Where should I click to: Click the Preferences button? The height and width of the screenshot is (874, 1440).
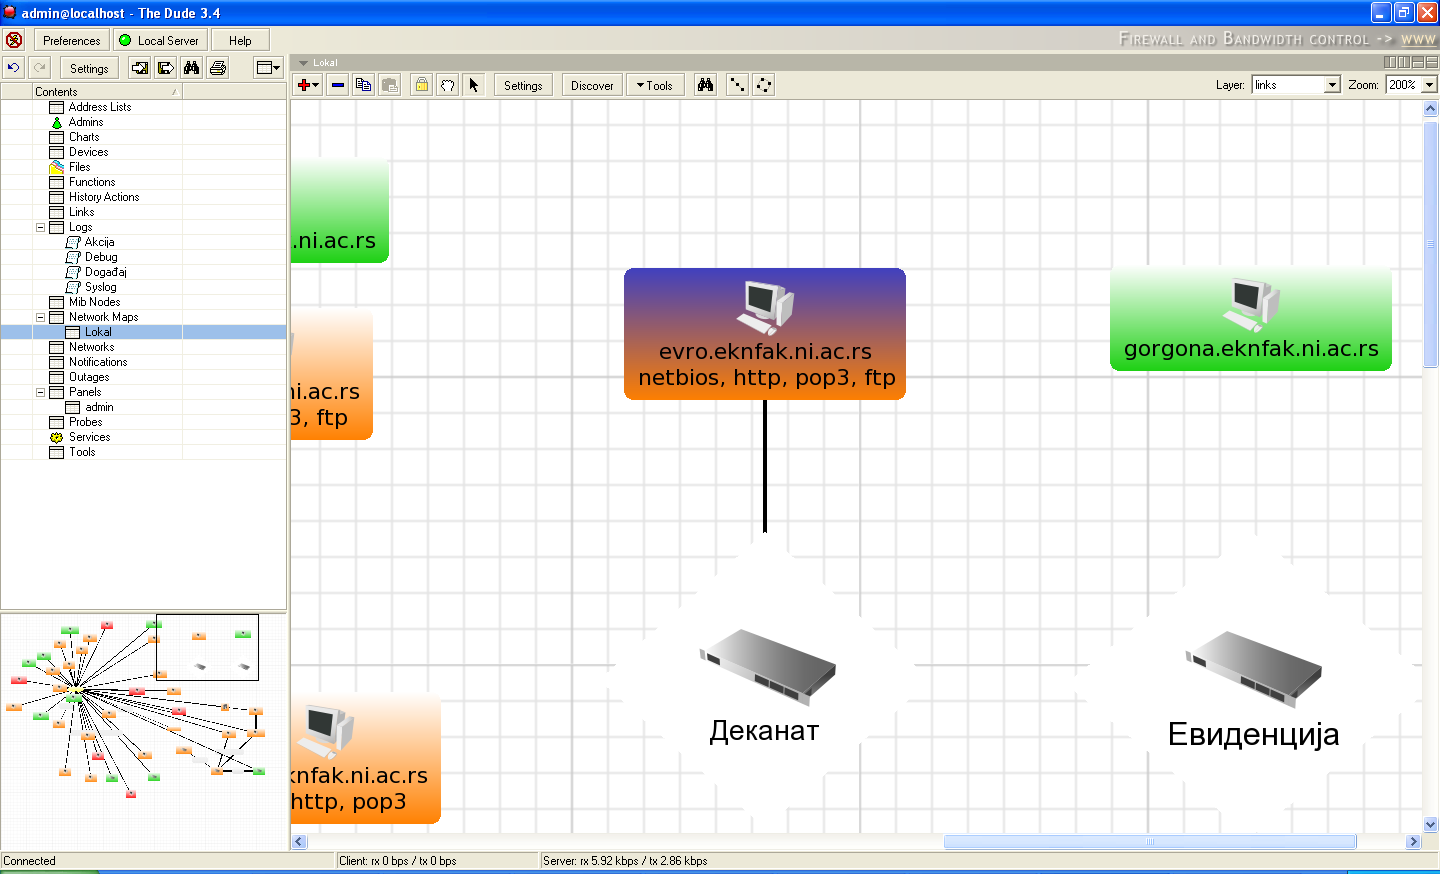coord(72,40)
